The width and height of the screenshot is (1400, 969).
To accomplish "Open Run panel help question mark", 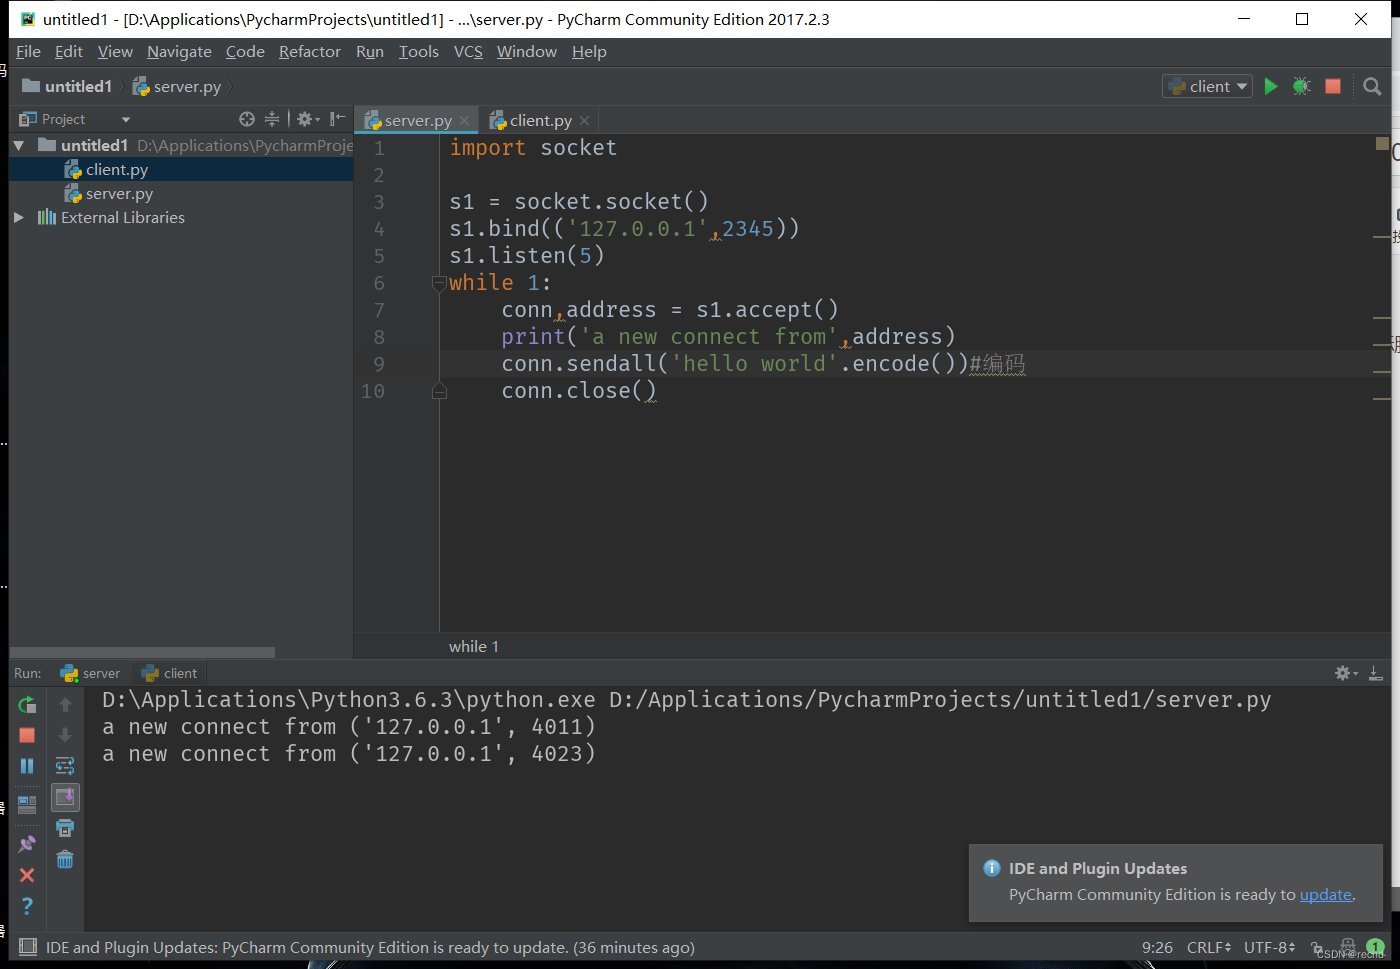I will (x=27, y=906).
